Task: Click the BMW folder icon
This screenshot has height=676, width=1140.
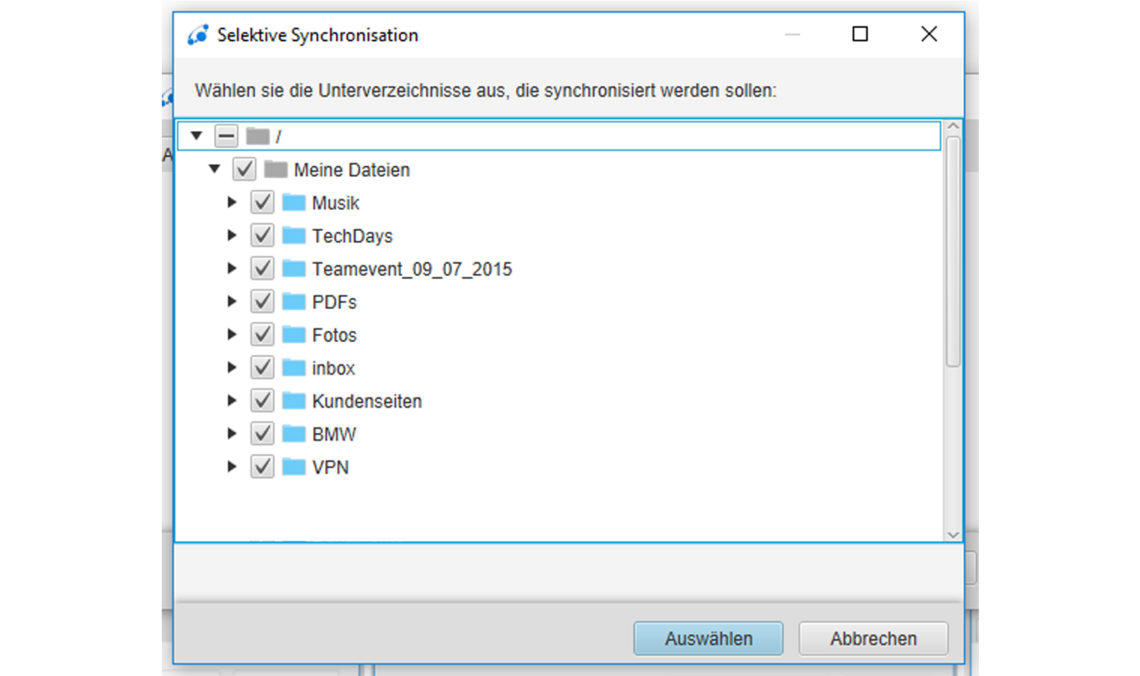Action: coord(294,433)
